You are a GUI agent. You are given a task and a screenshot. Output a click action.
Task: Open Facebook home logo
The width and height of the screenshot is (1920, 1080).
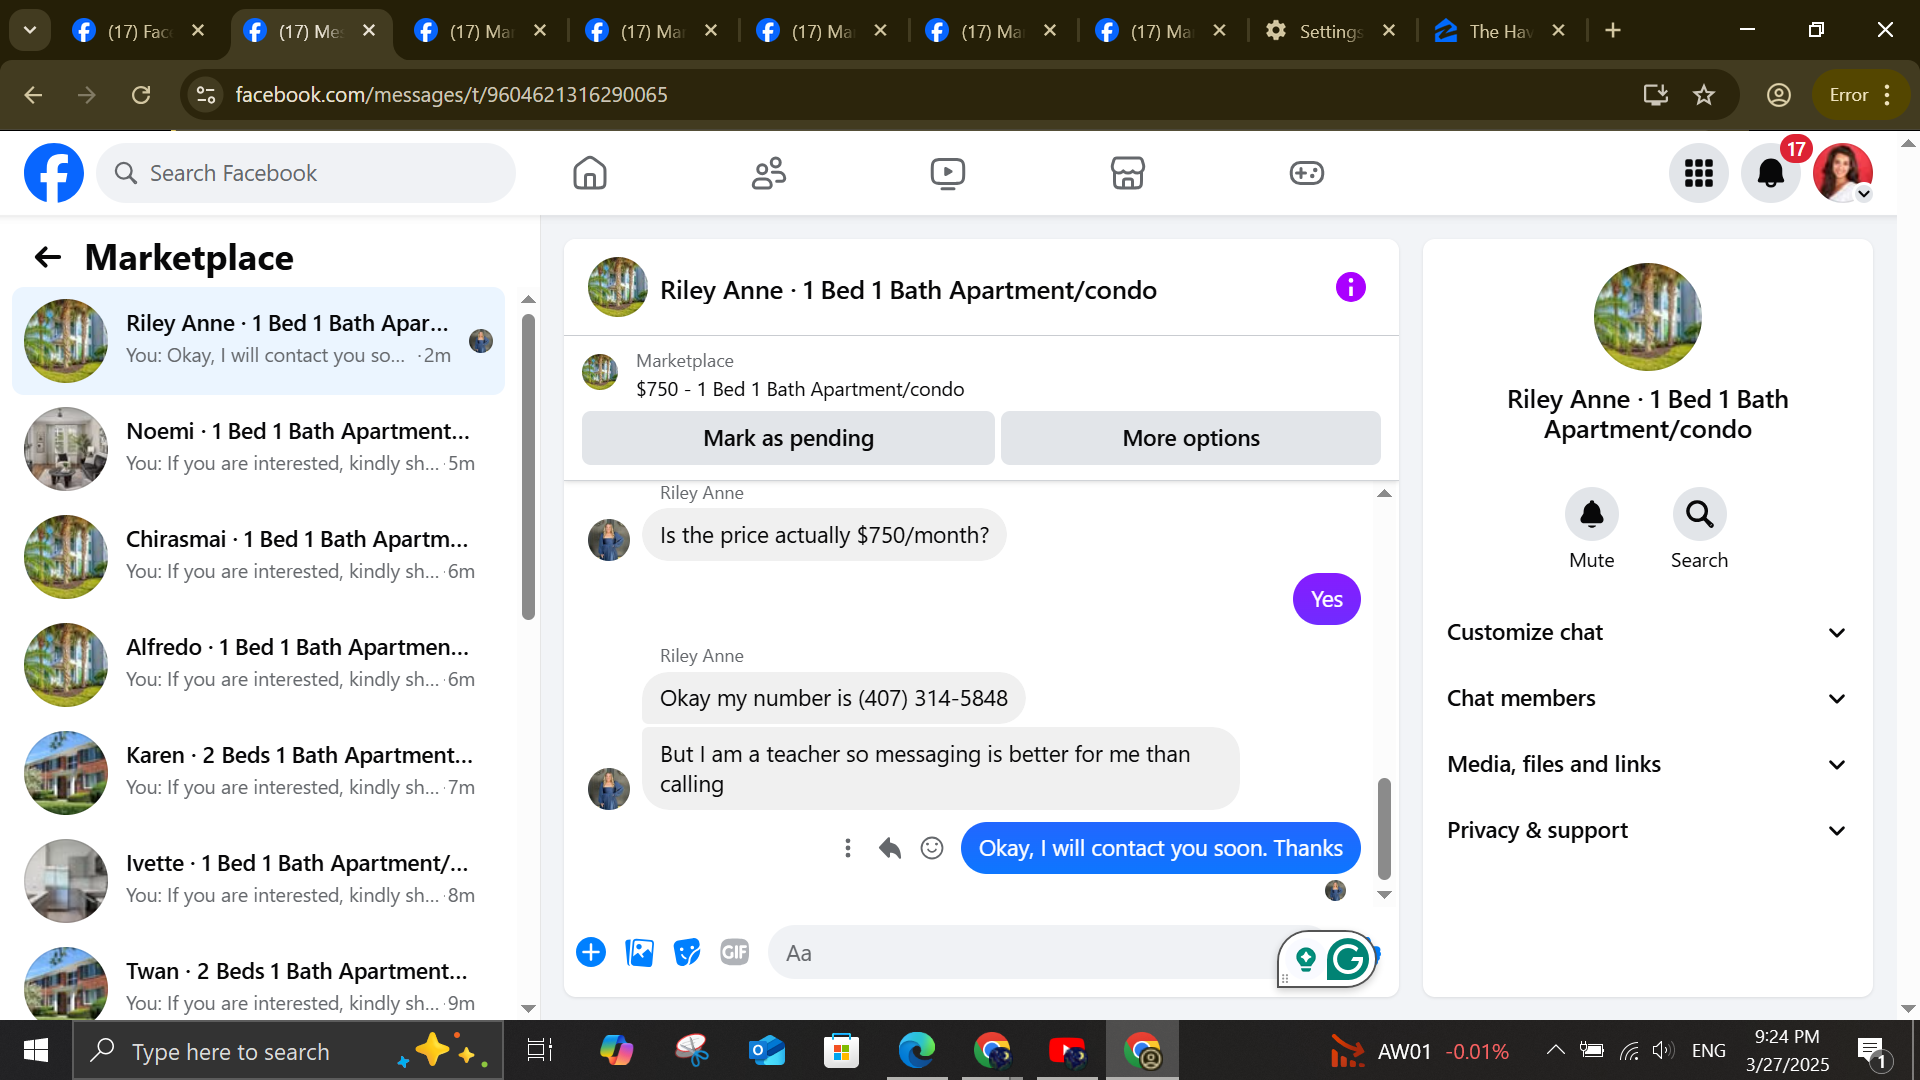click(x=54, y=173)
